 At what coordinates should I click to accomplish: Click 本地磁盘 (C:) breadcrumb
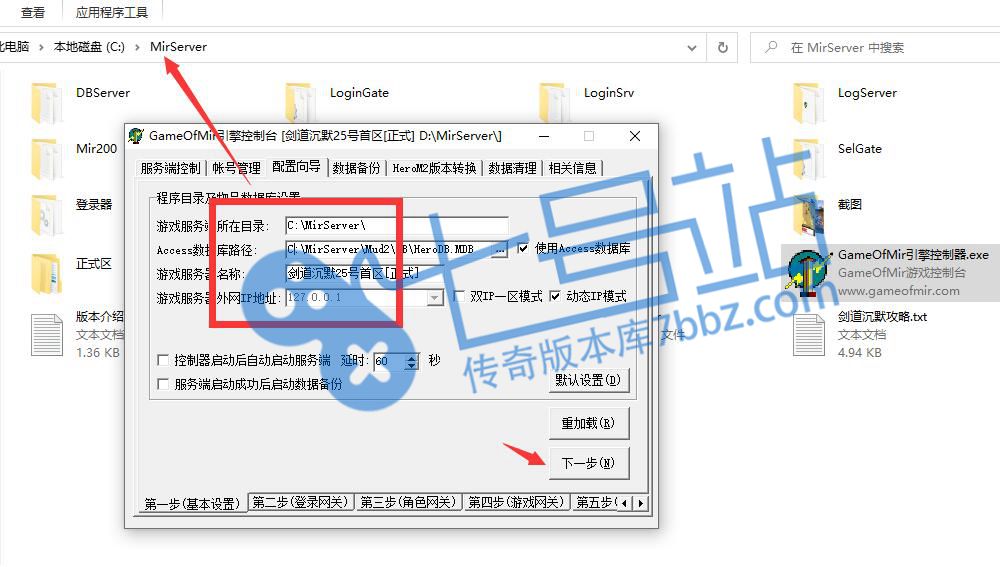(89, 47)
